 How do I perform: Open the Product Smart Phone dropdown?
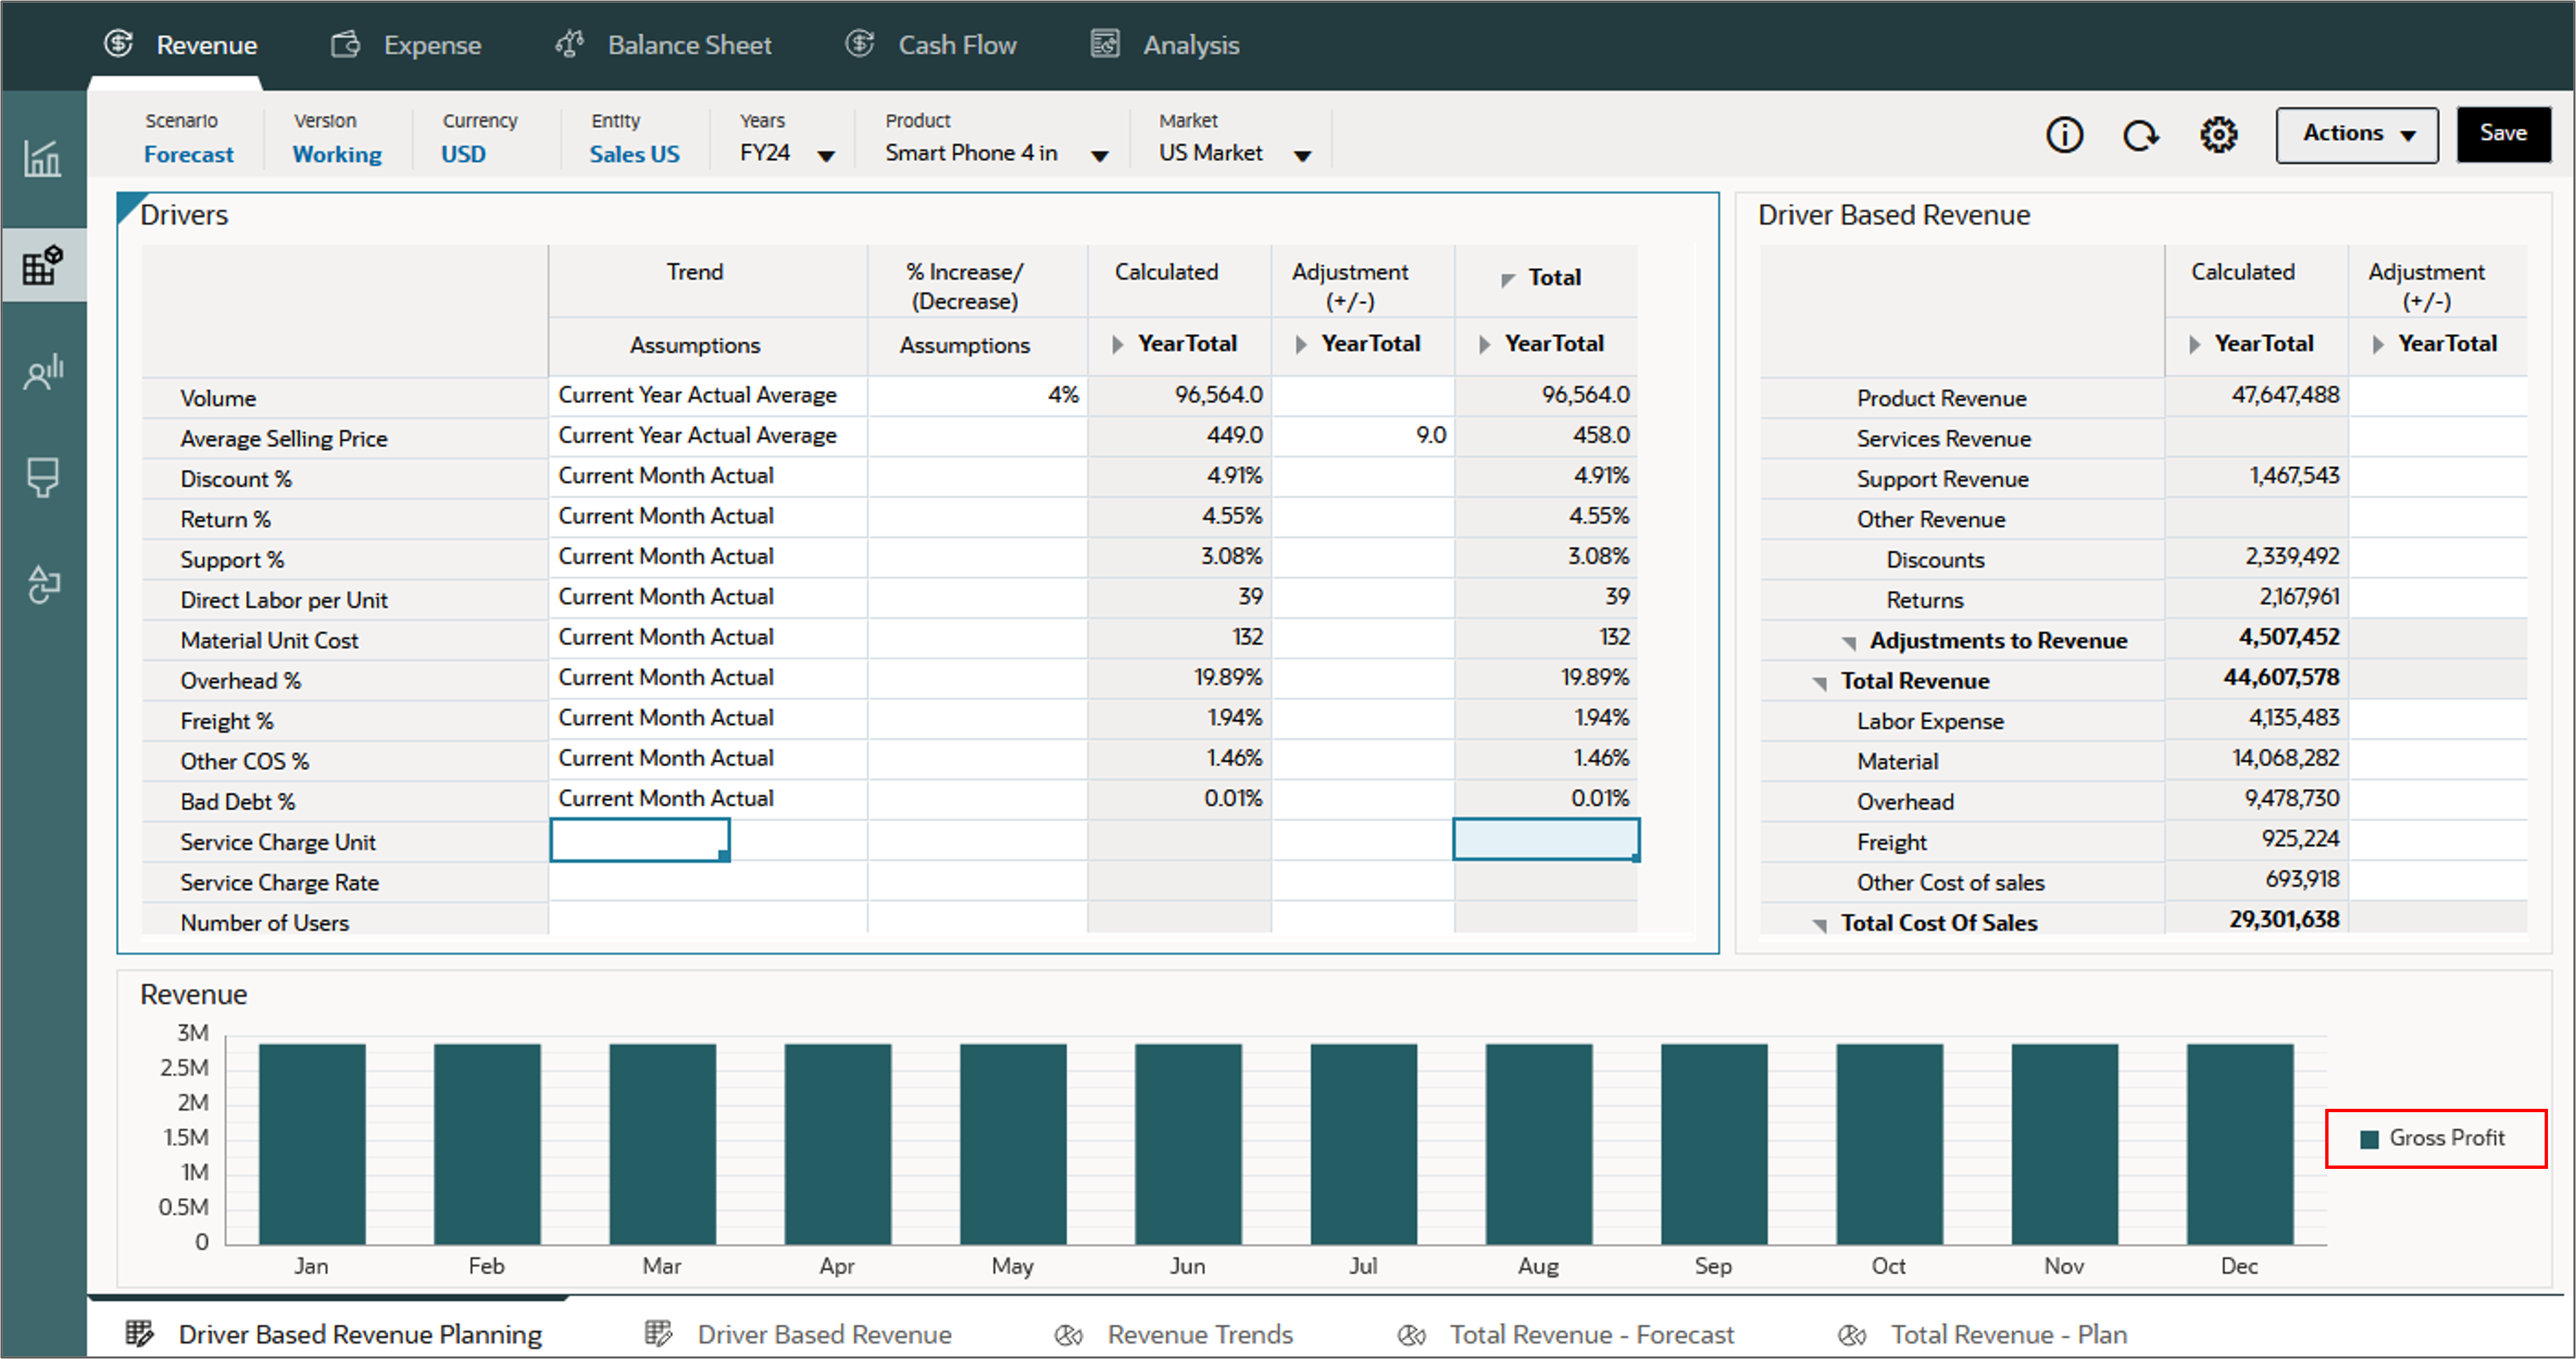[1099, 156]
